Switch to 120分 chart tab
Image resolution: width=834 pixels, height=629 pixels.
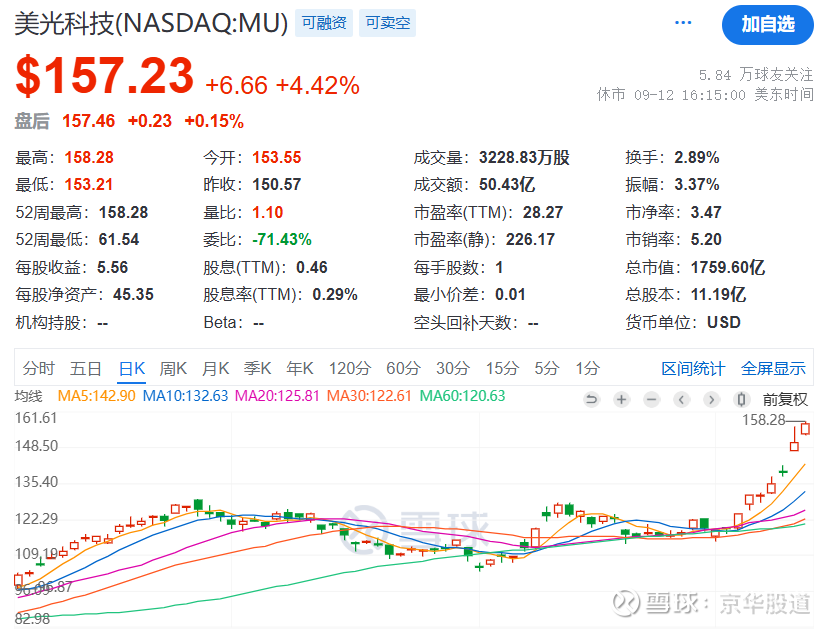(x=349, y=368)
